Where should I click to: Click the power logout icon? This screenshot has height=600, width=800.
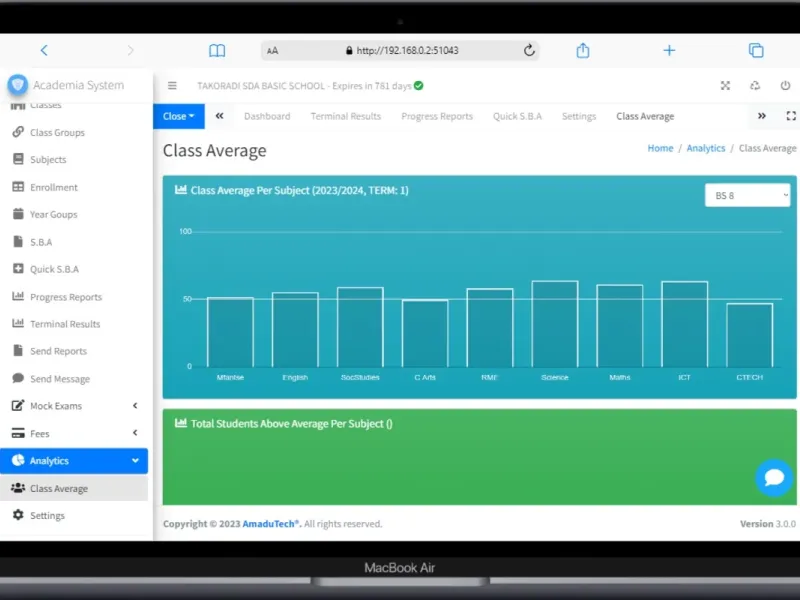(785, 86)
